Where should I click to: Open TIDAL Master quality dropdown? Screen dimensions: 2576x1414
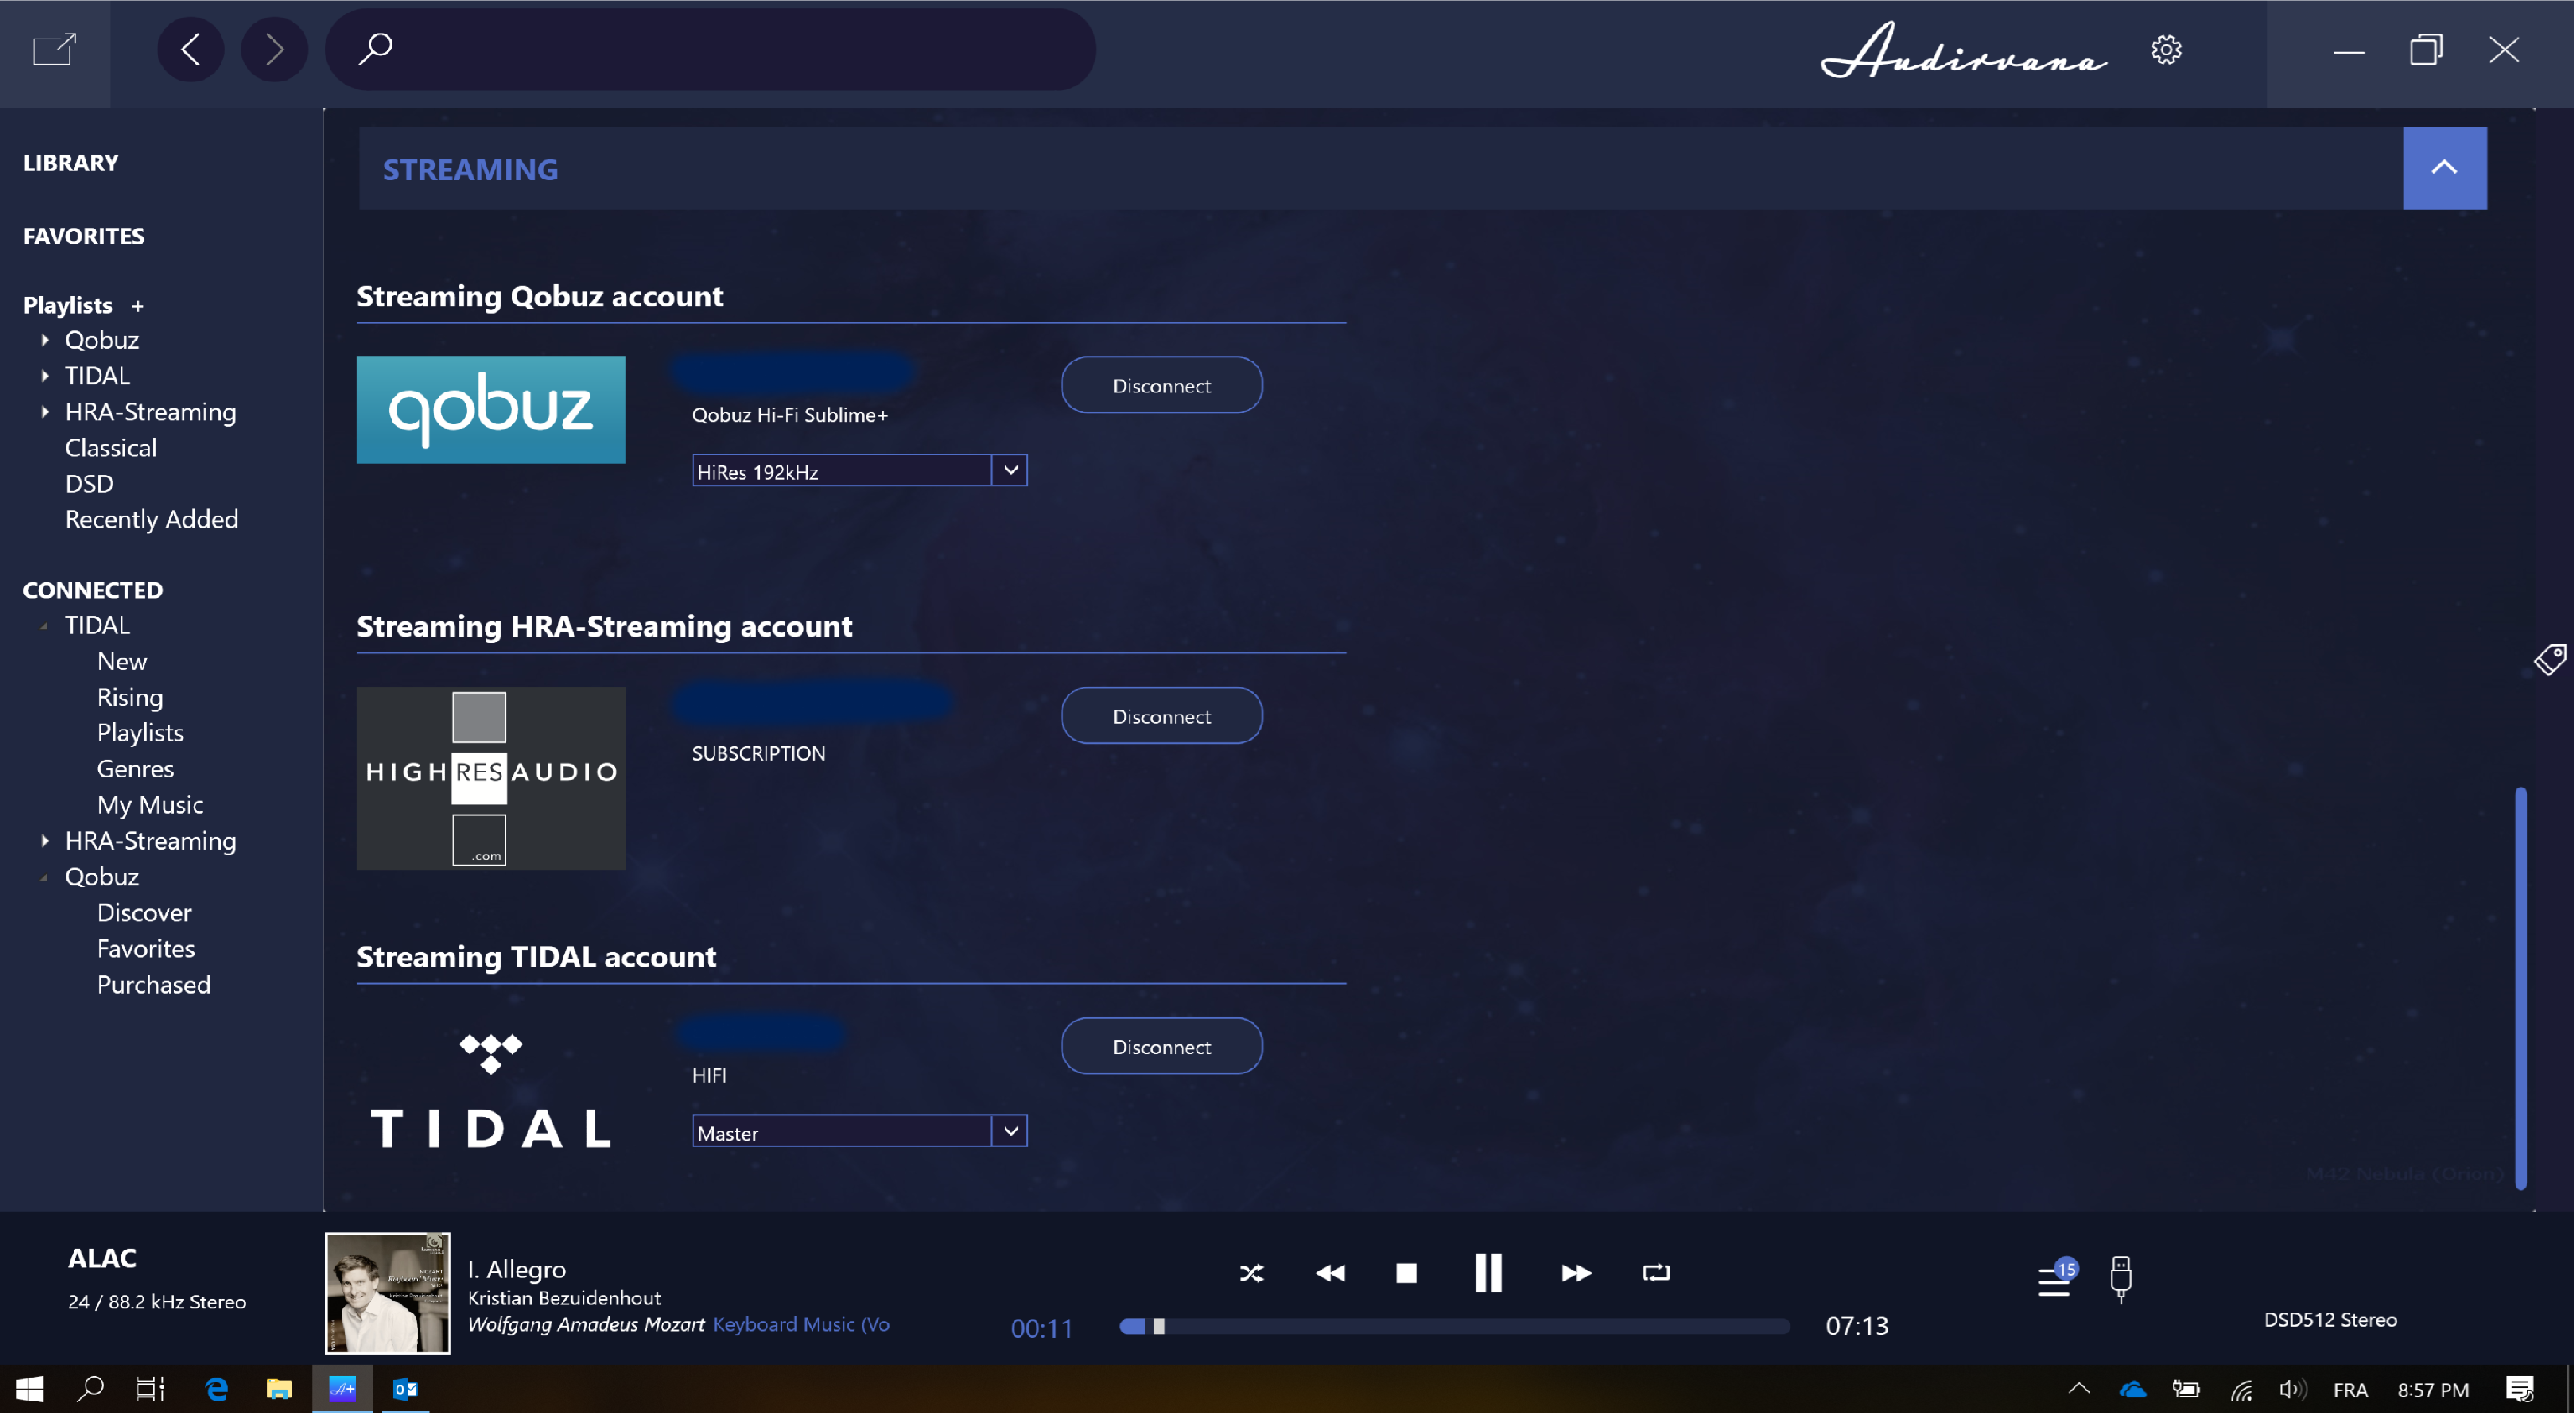pyautogui.click(x=1010, y=1131)
